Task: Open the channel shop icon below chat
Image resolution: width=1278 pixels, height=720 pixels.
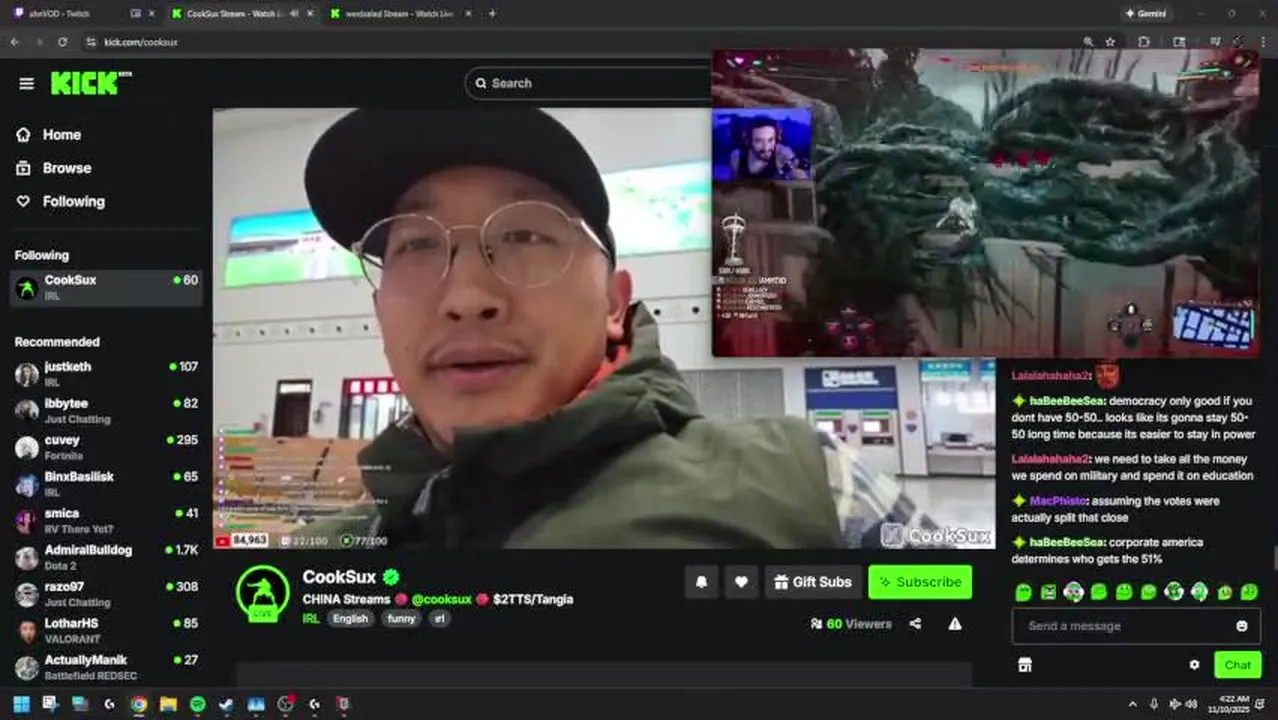Action: [1024, 665]
